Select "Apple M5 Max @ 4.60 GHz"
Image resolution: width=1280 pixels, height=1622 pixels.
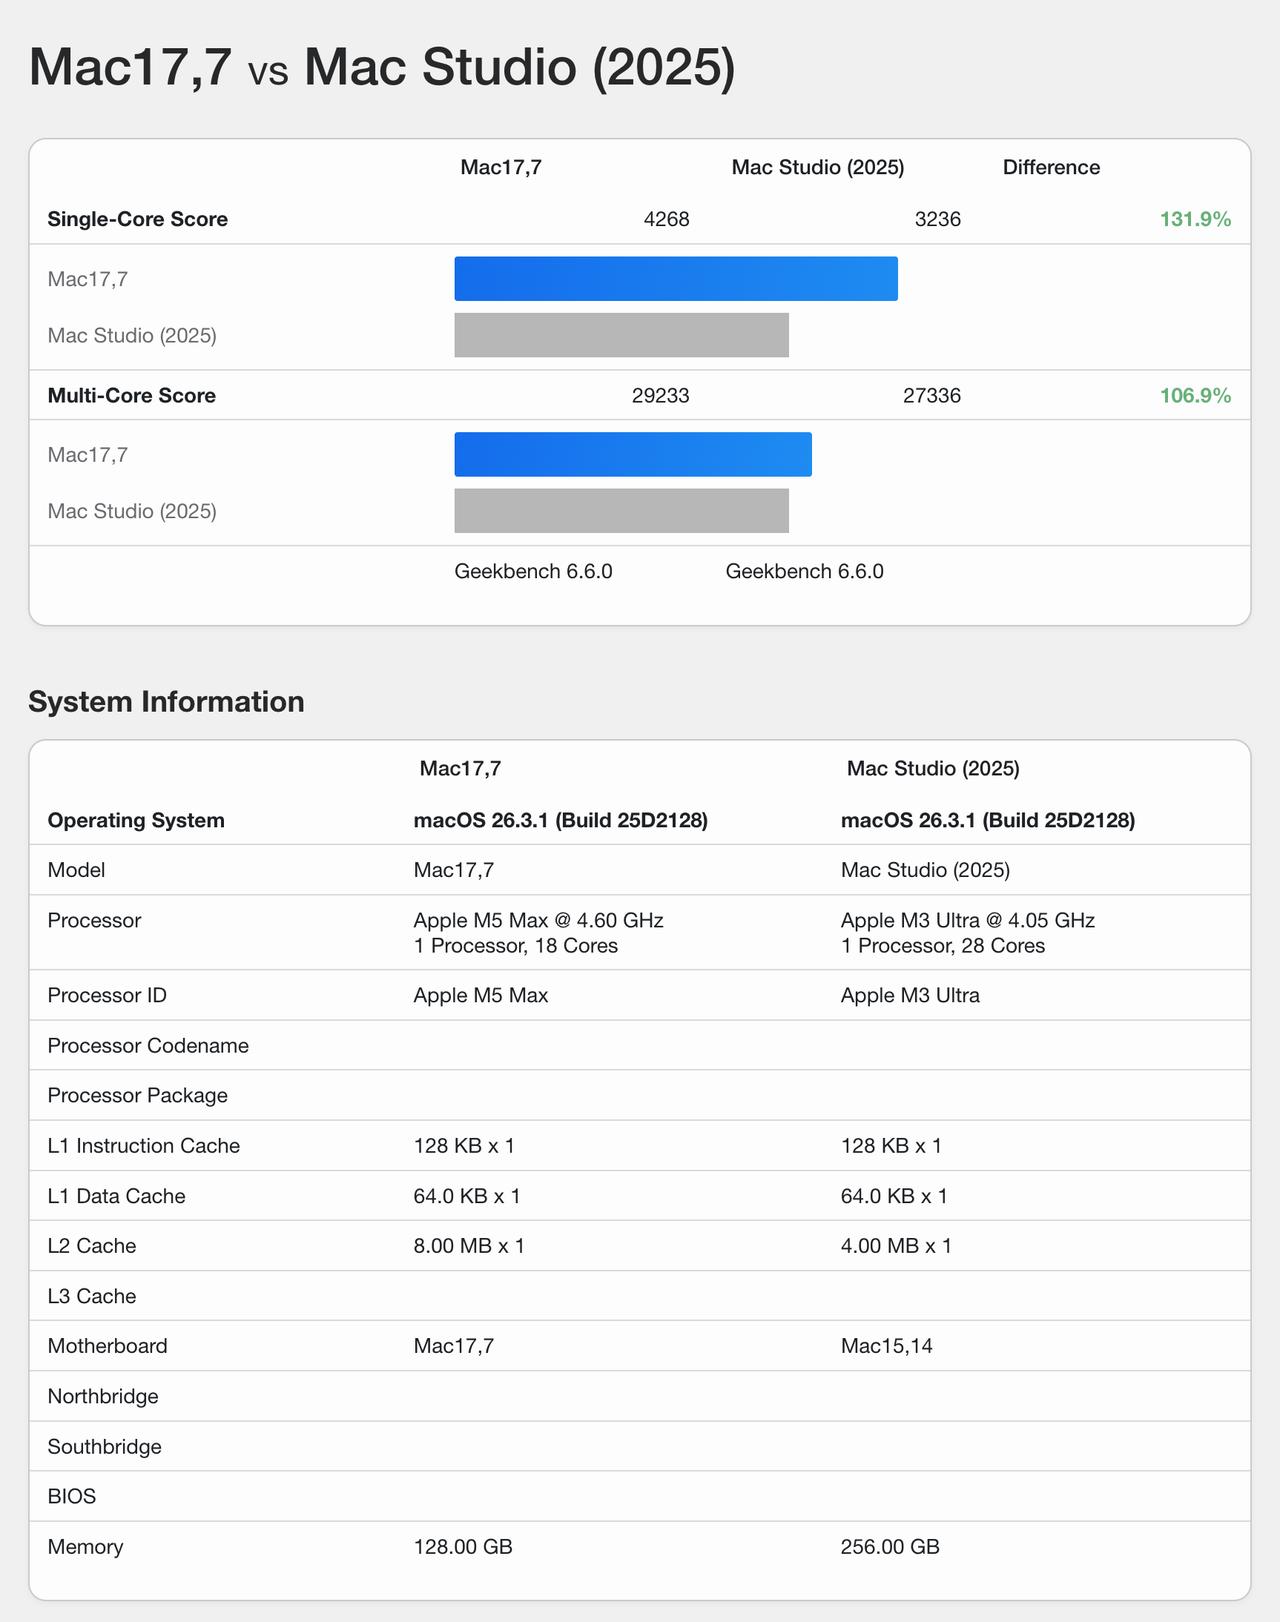(x=539, y=920)
